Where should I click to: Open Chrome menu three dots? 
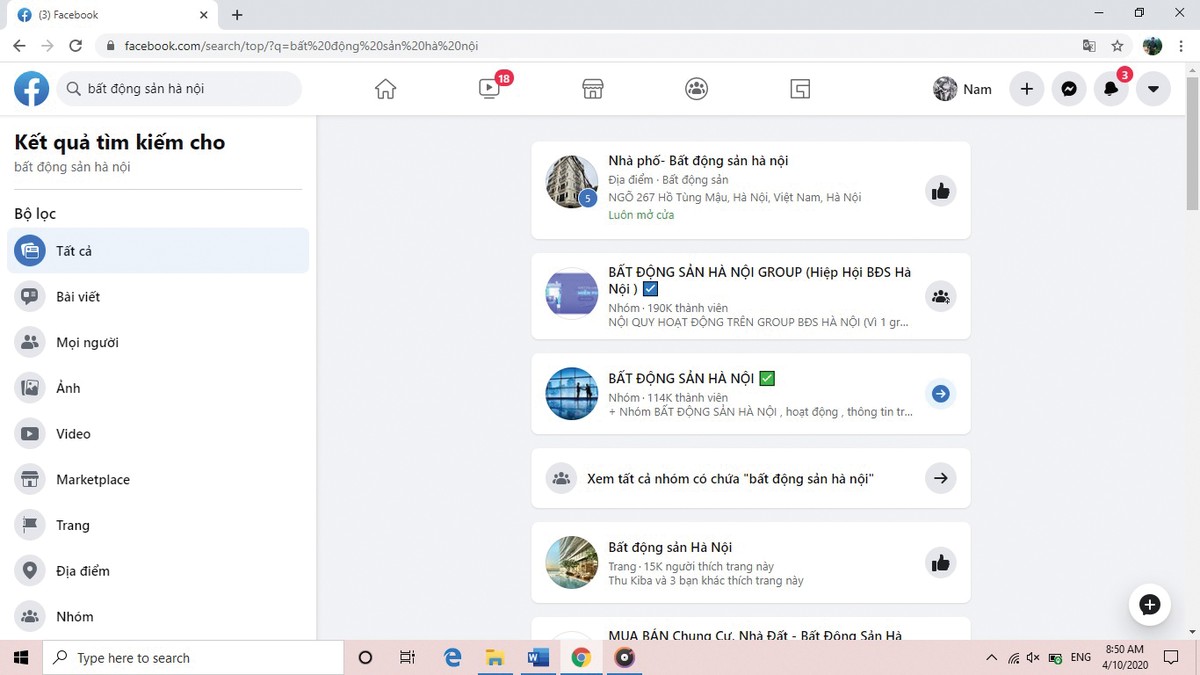(1180, 46)
